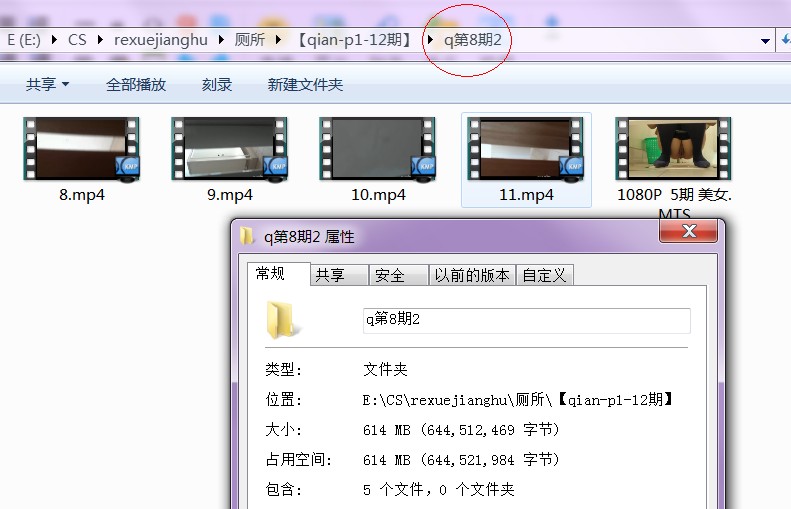Open the address bar history dropdown arrow
The height and width of the screenshot is (509, 791).
pyautogui.click(x=765, y=40)
